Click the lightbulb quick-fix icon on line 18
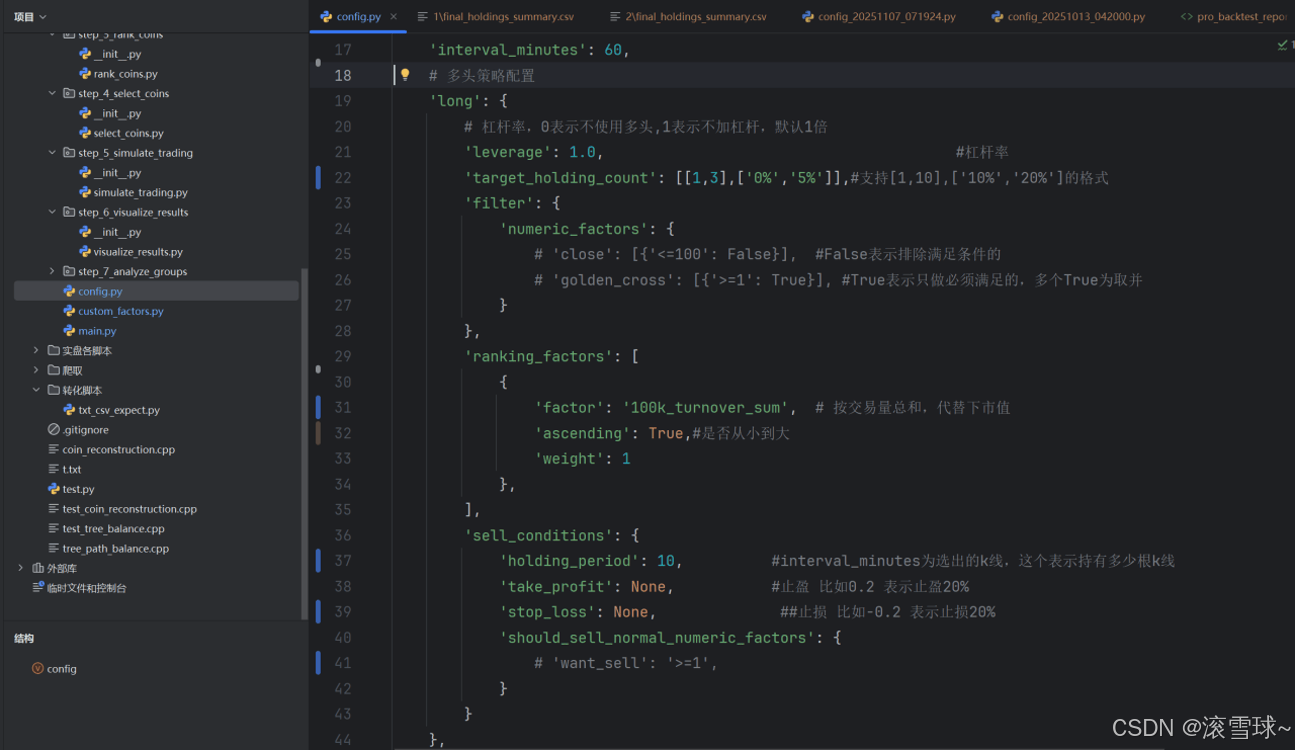This screenshot has height=750, width=1296. point(405,75)
